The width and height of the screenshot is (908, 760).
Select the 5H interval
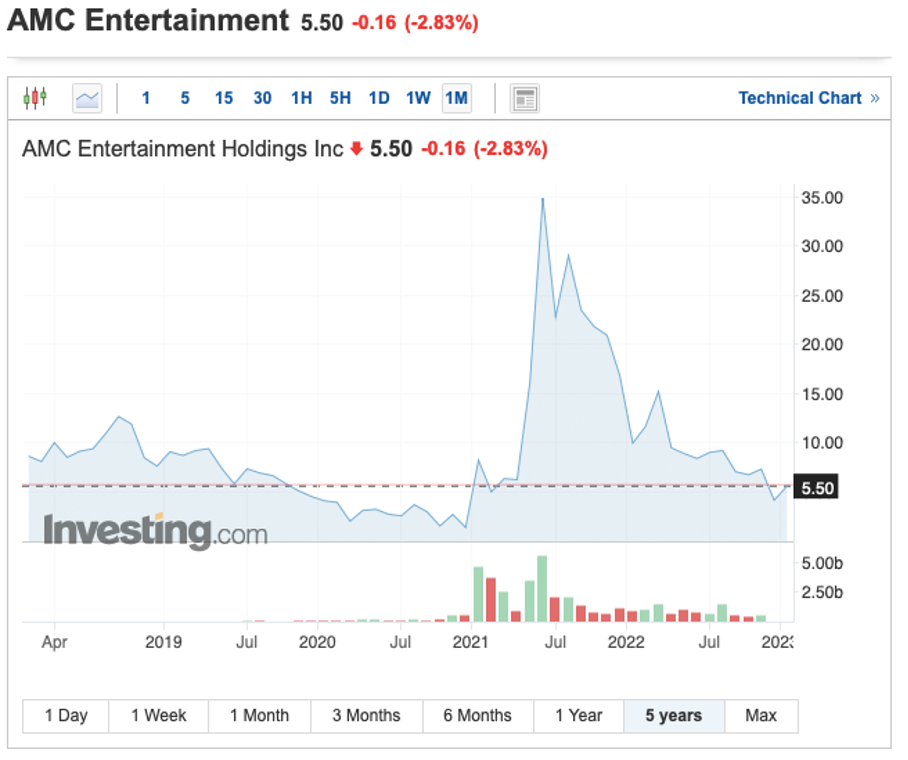click(x=340, y=98)
